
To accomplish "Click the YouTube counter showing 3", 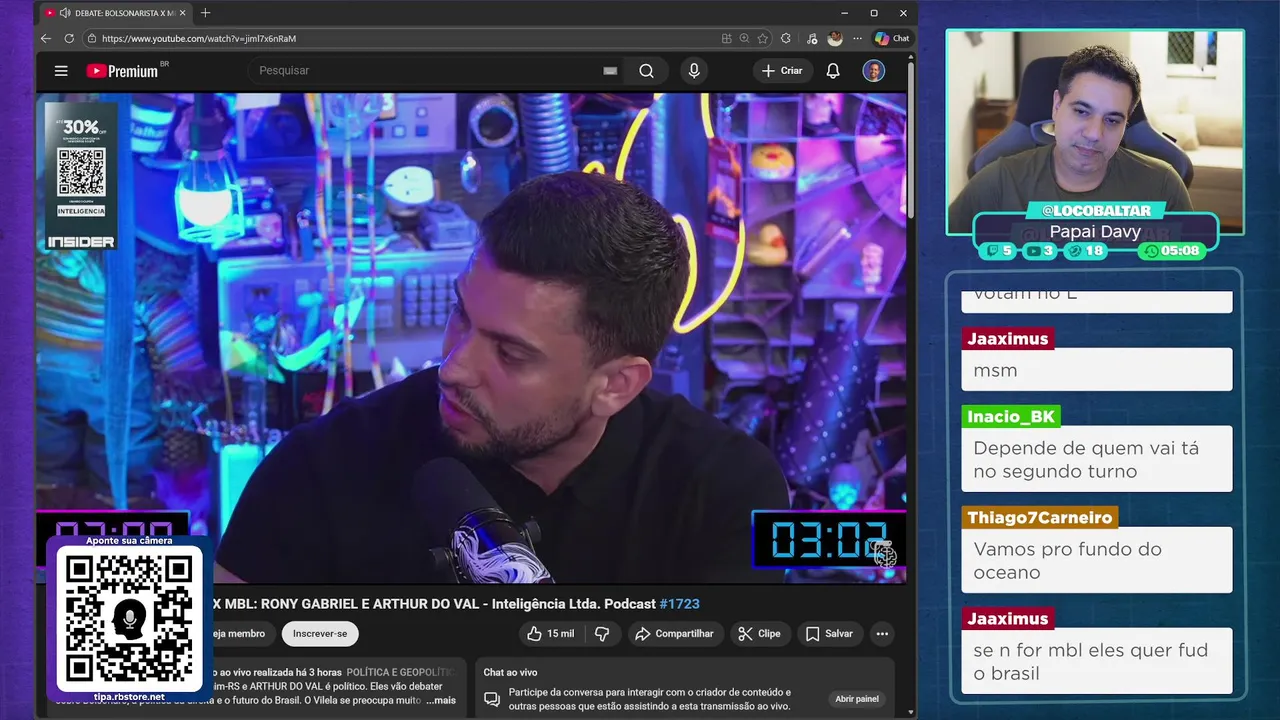I will tap(1041, 251).
